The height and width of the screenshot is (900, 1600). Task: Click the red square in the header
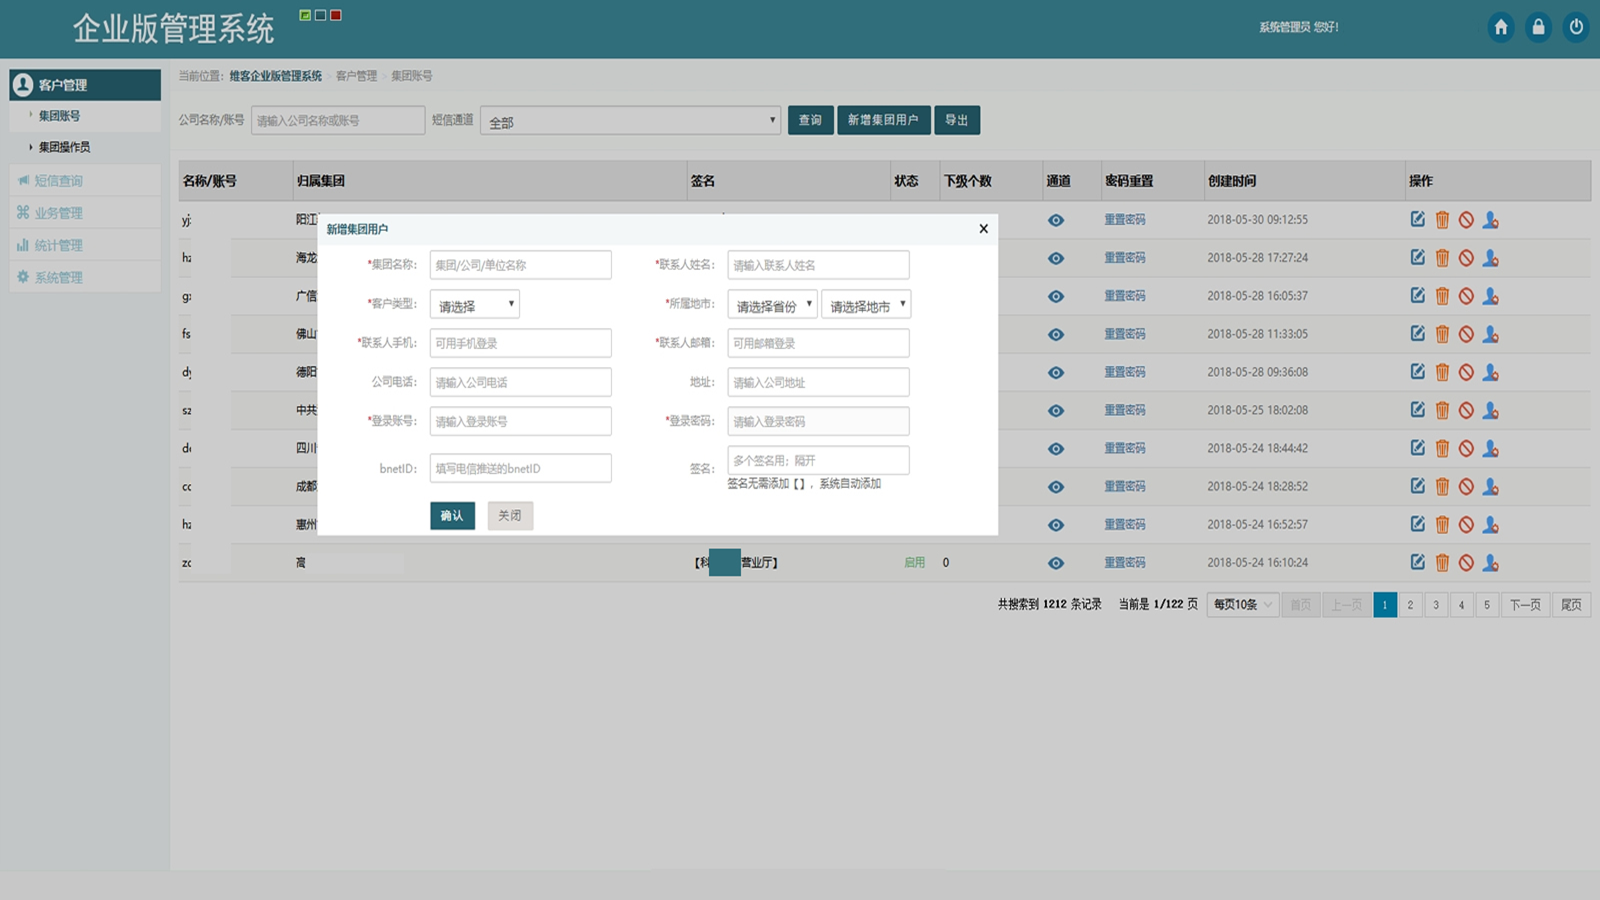tap(336, 15)
